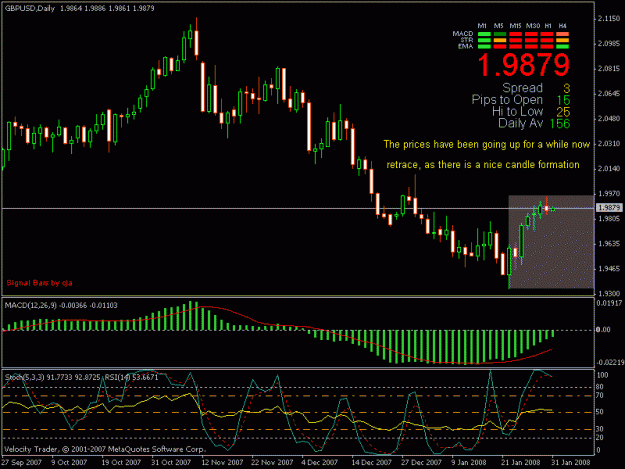Click the salmon MACD signal bar under H4
This screenshot has height=469, width=625.
(x=562, y=34)
